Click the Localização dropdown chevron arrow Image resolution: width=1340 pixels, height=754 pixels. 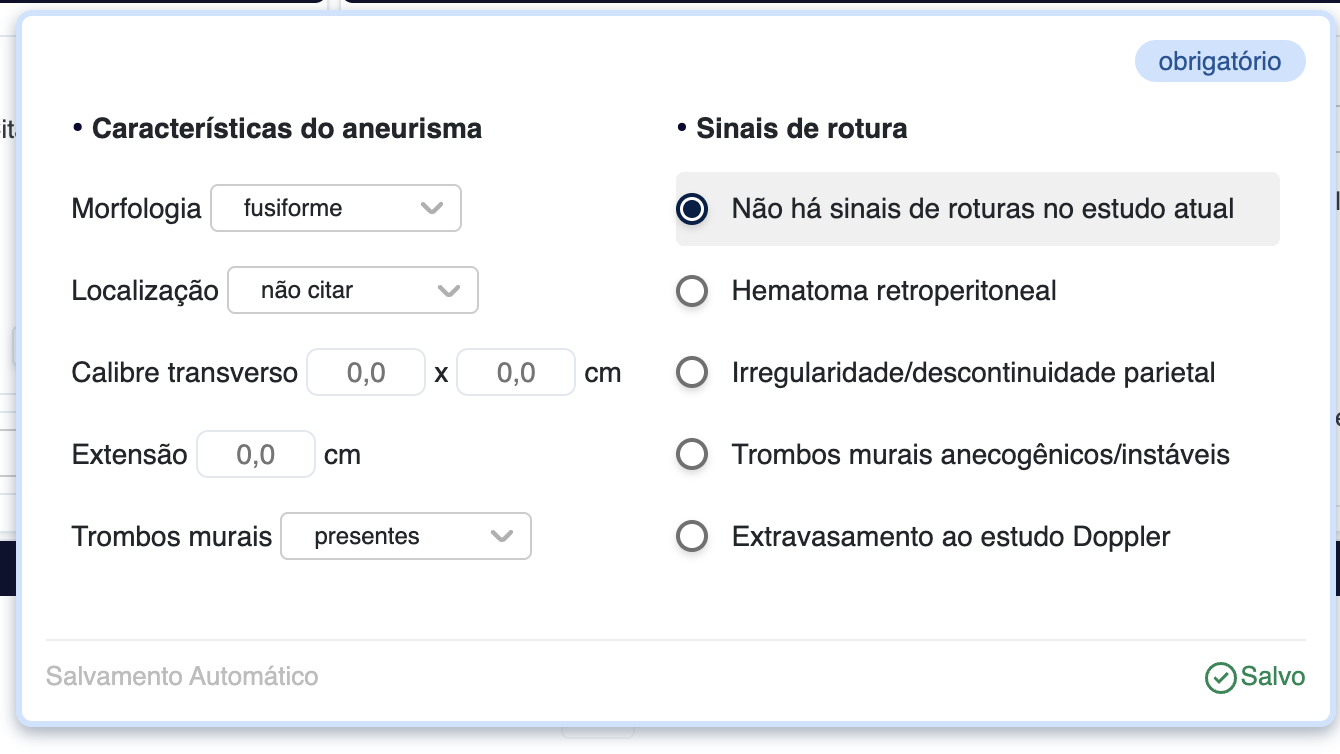pos(449,290)
